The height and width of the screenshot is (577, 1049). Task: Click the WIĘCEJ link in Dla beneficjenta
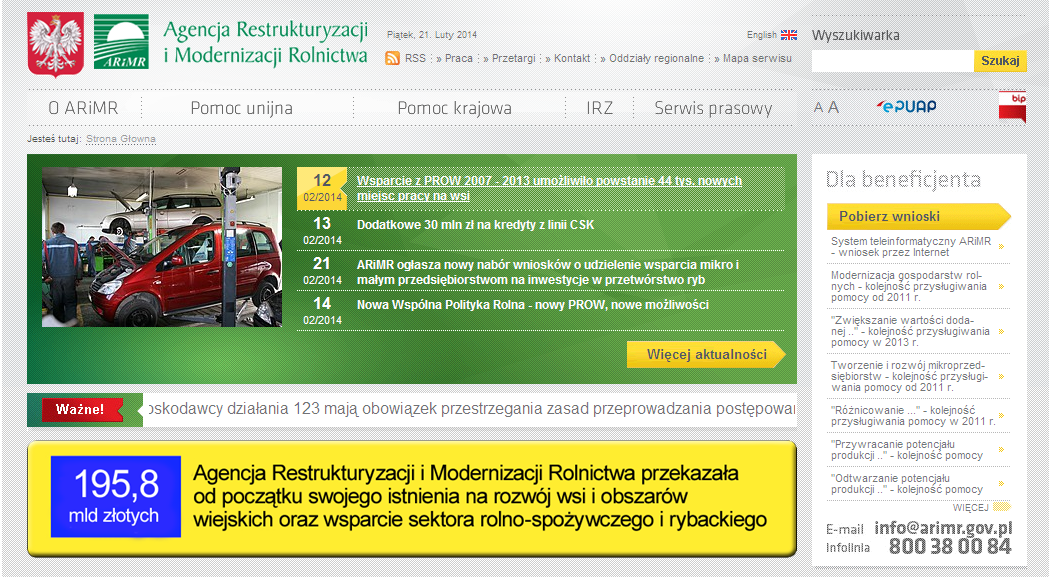click(x=971, y=507)
